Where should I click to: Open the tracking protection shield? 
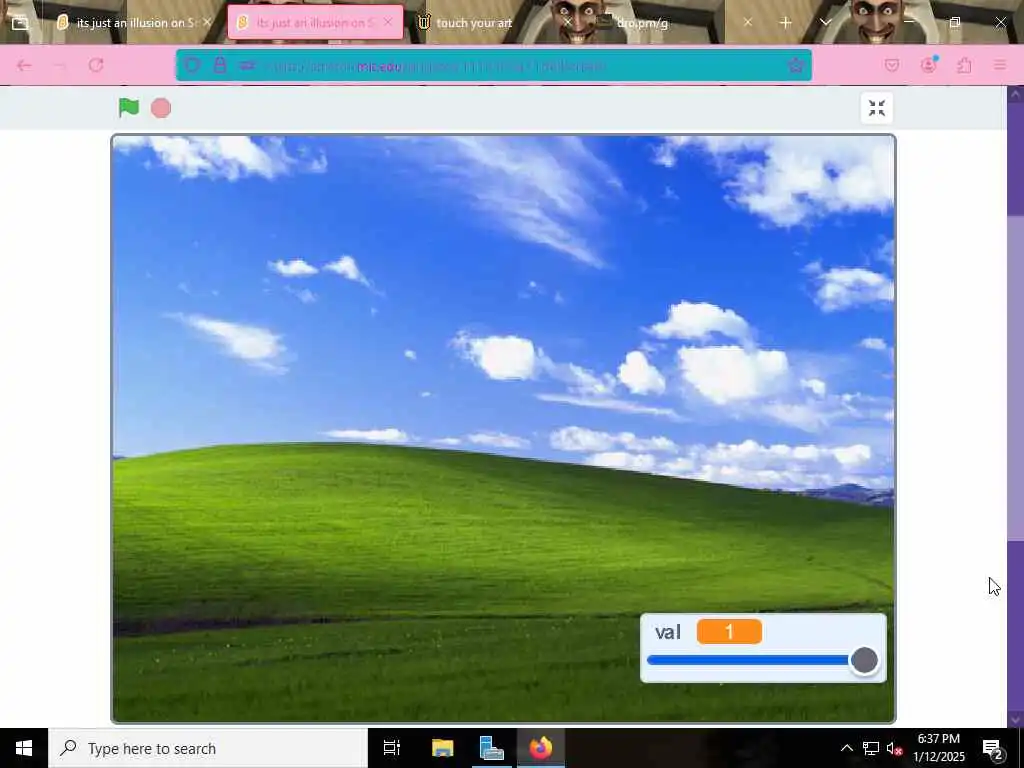coord(192,65)
